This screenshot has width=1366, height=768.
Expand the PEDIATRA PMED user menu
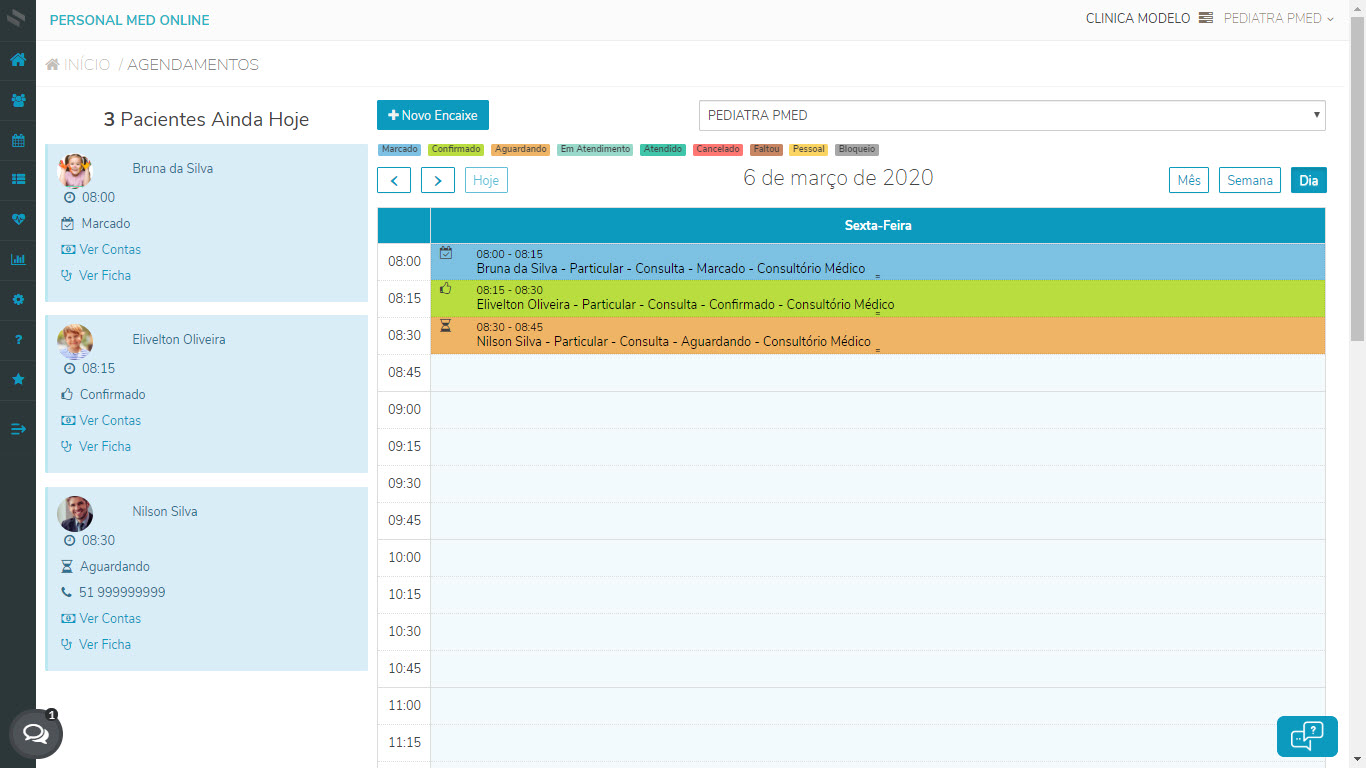click(x=1278, y=18)
